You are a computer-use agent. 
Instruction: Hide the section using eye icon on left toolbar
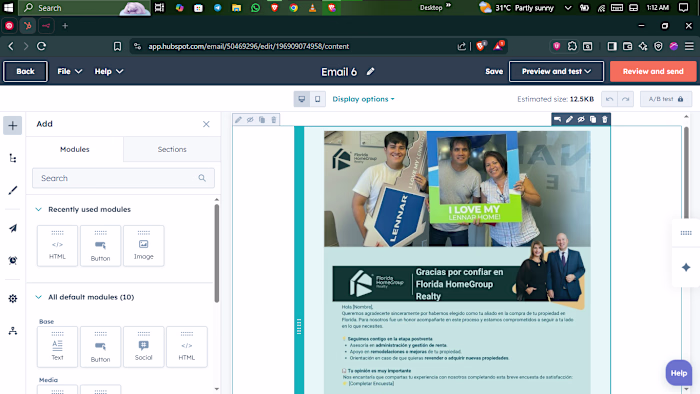coord(250,120)
